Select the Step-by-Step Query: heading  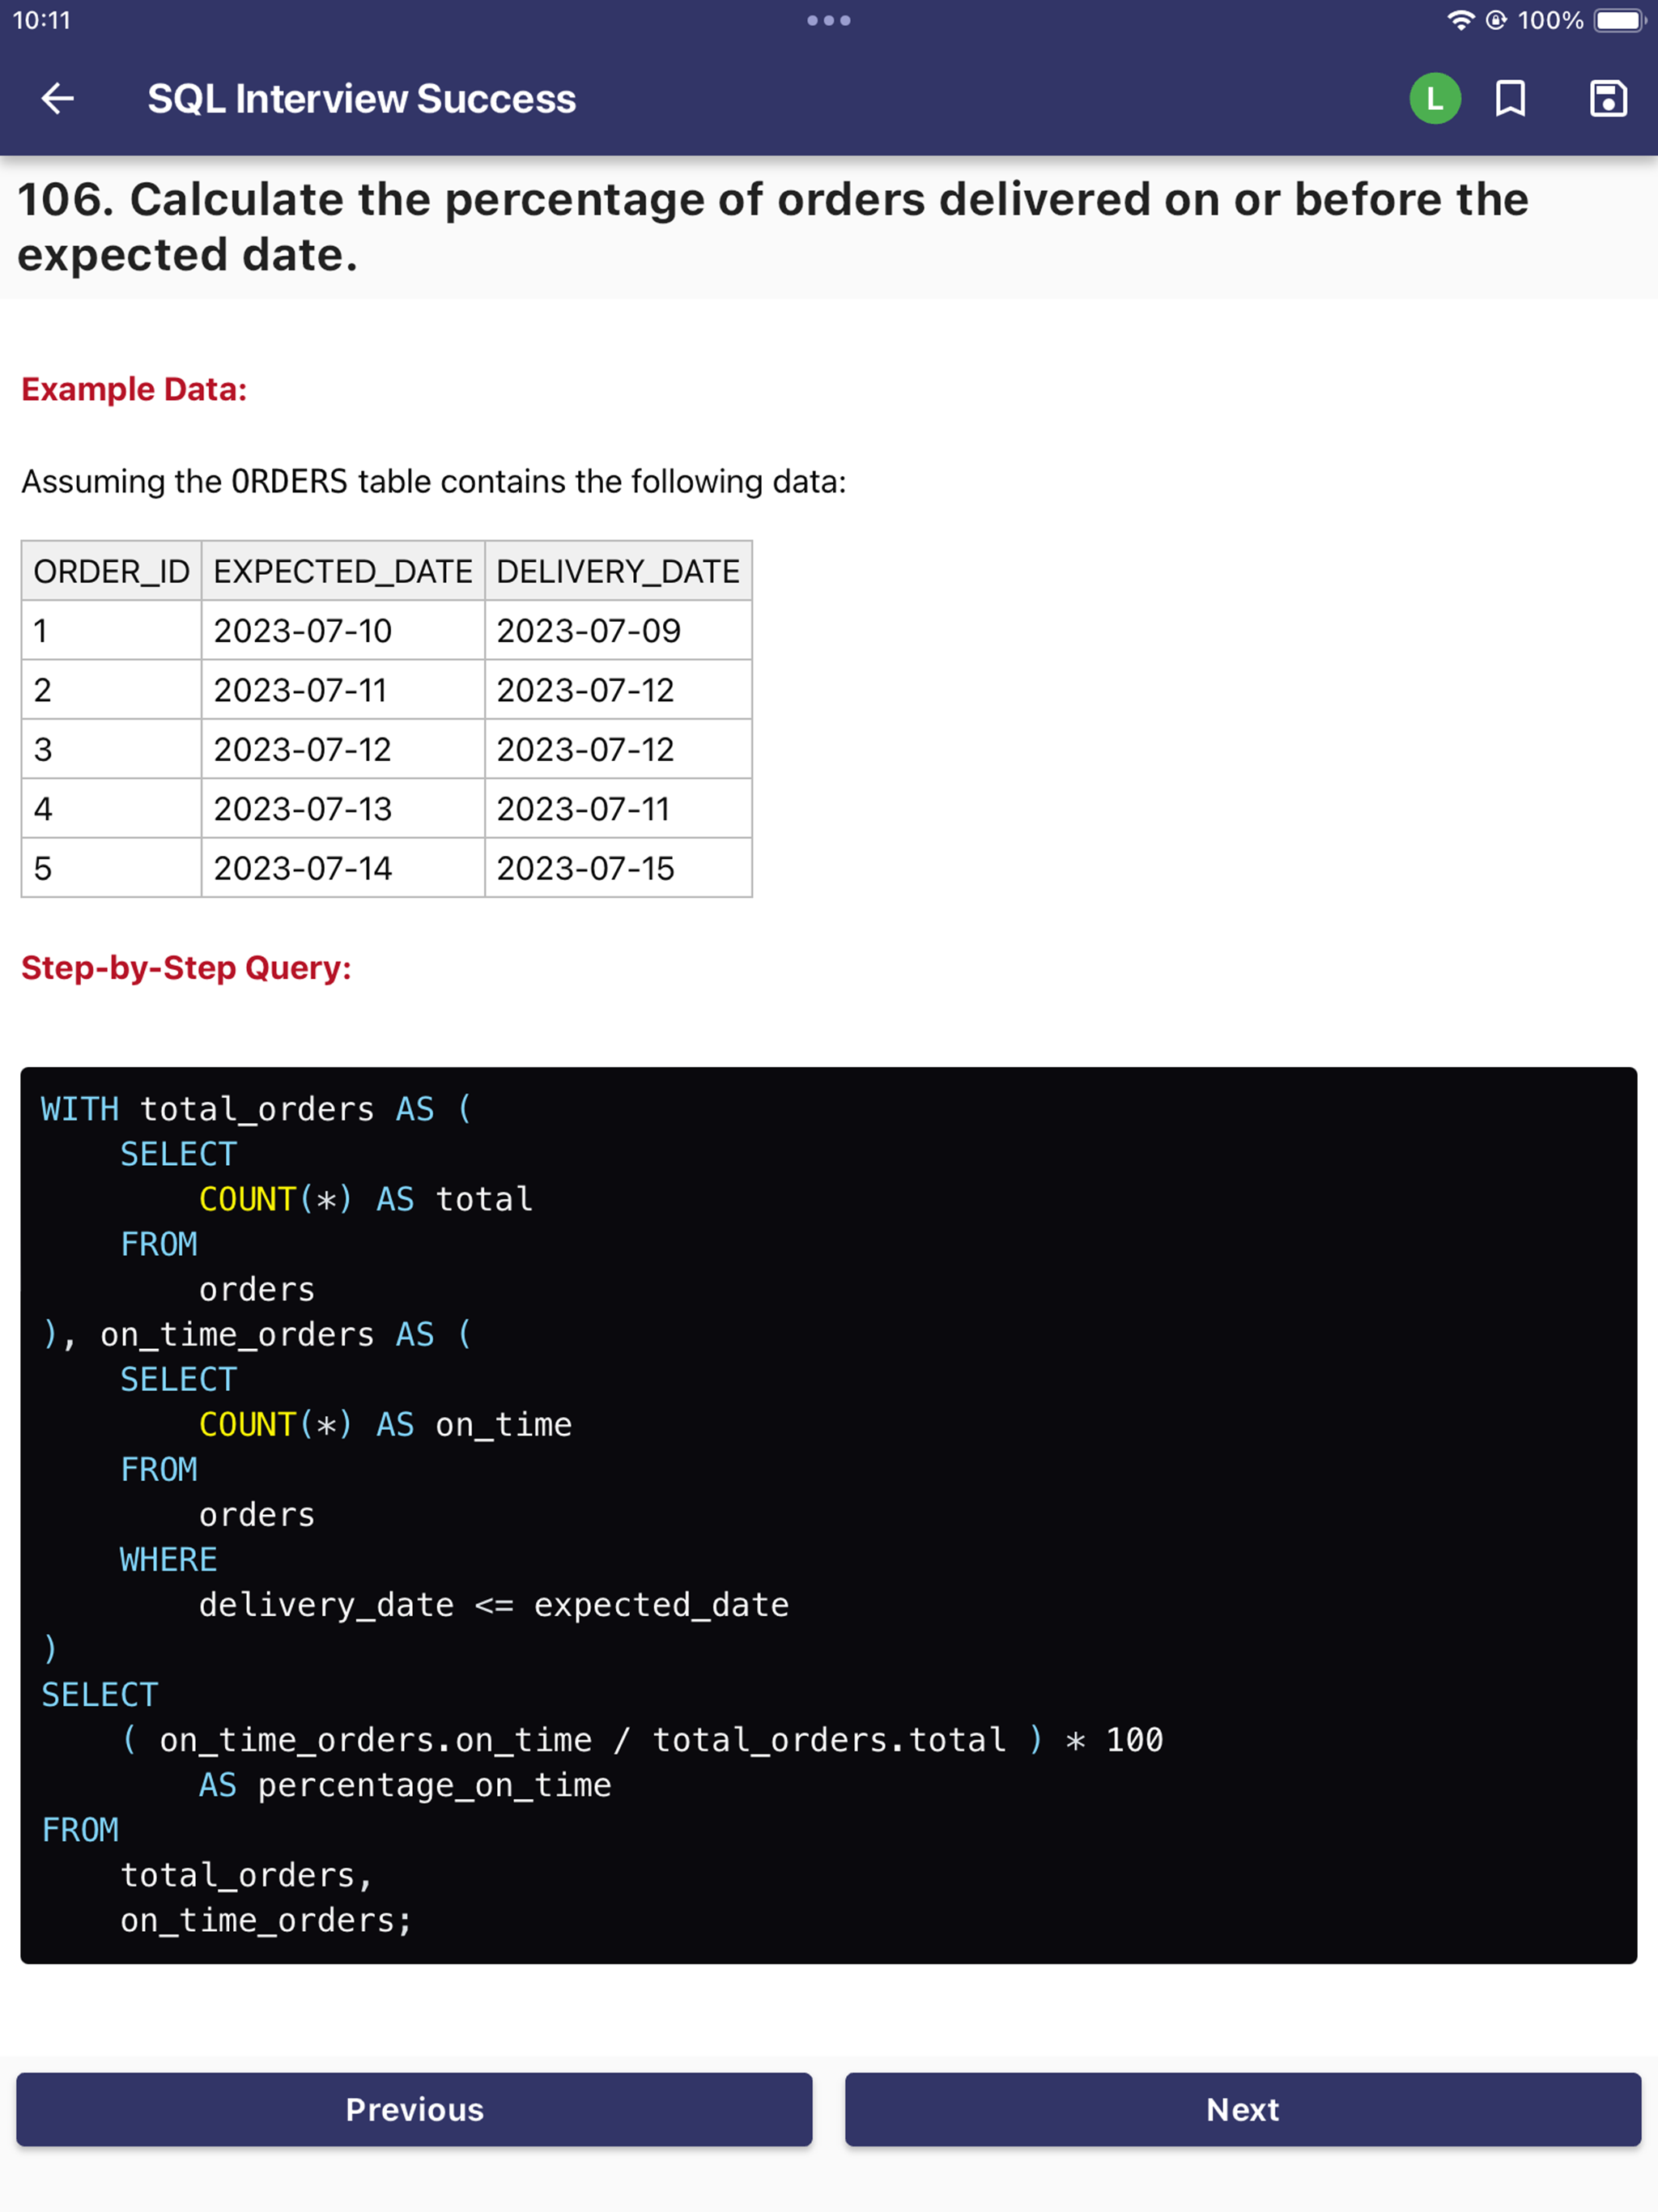pos(186,967)
